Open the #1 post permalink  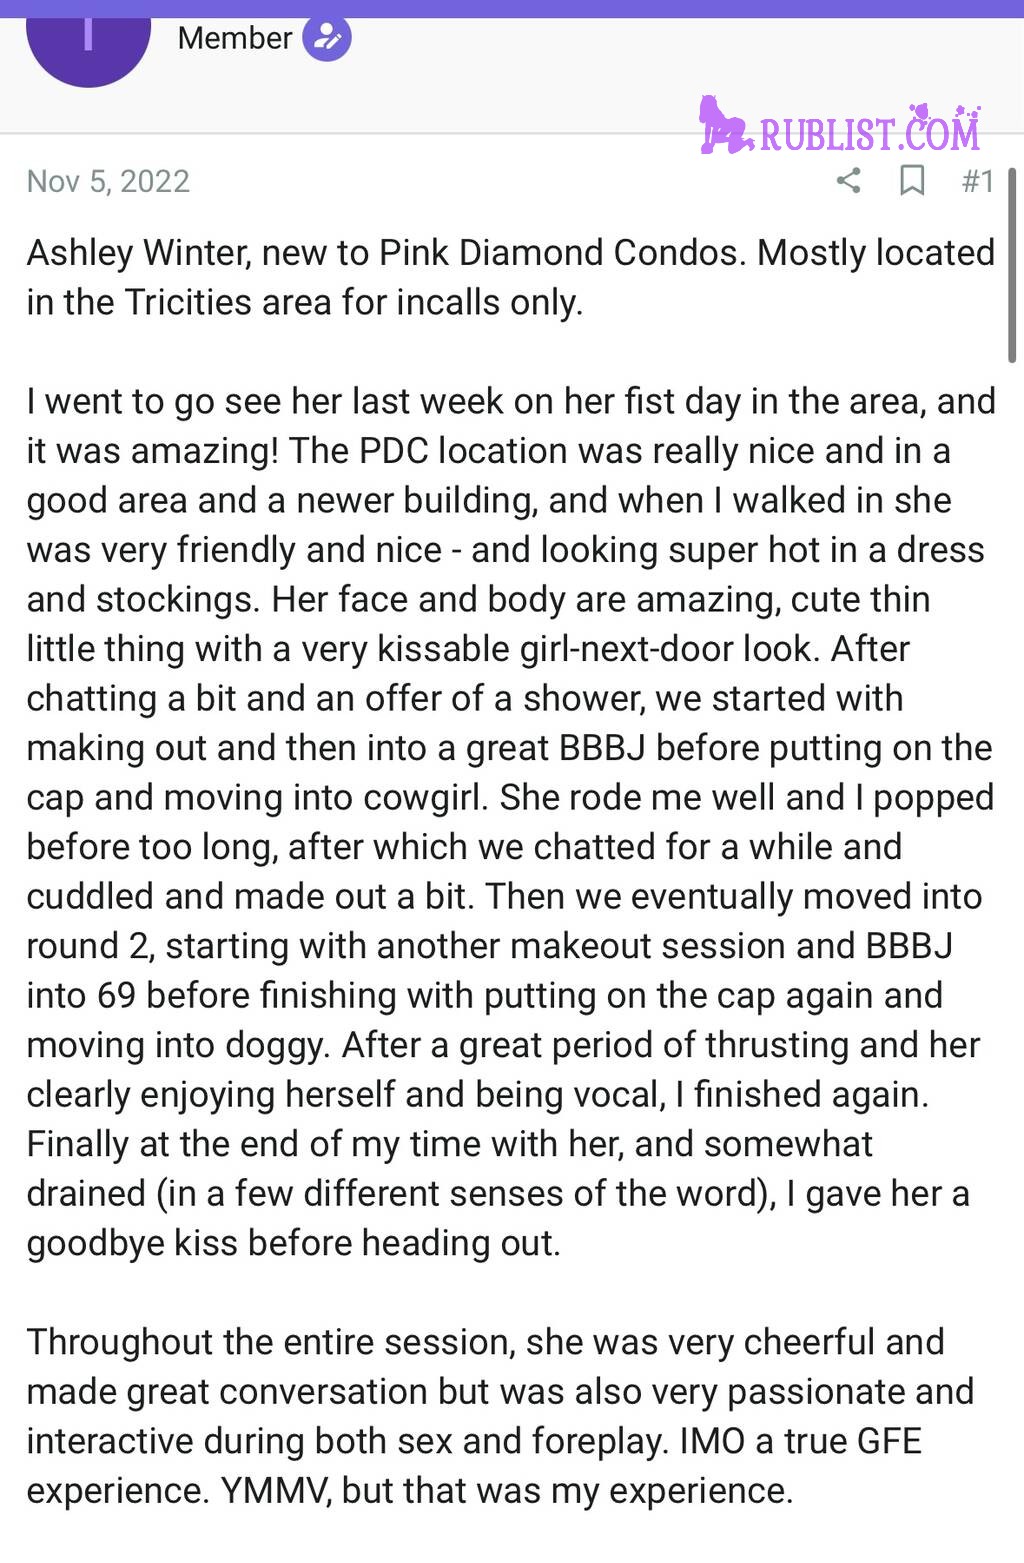[x=977, y=181]
